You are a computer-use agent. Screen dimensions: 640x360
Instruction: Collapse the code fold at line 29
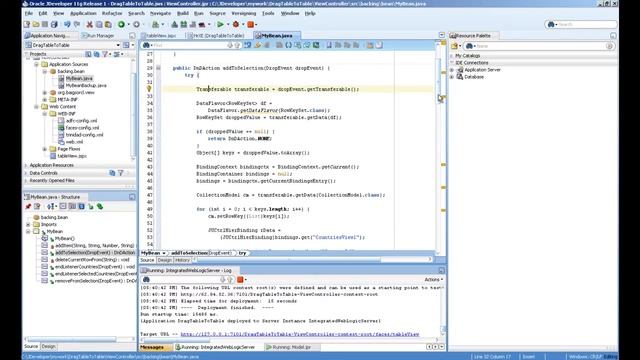(158, 68)
